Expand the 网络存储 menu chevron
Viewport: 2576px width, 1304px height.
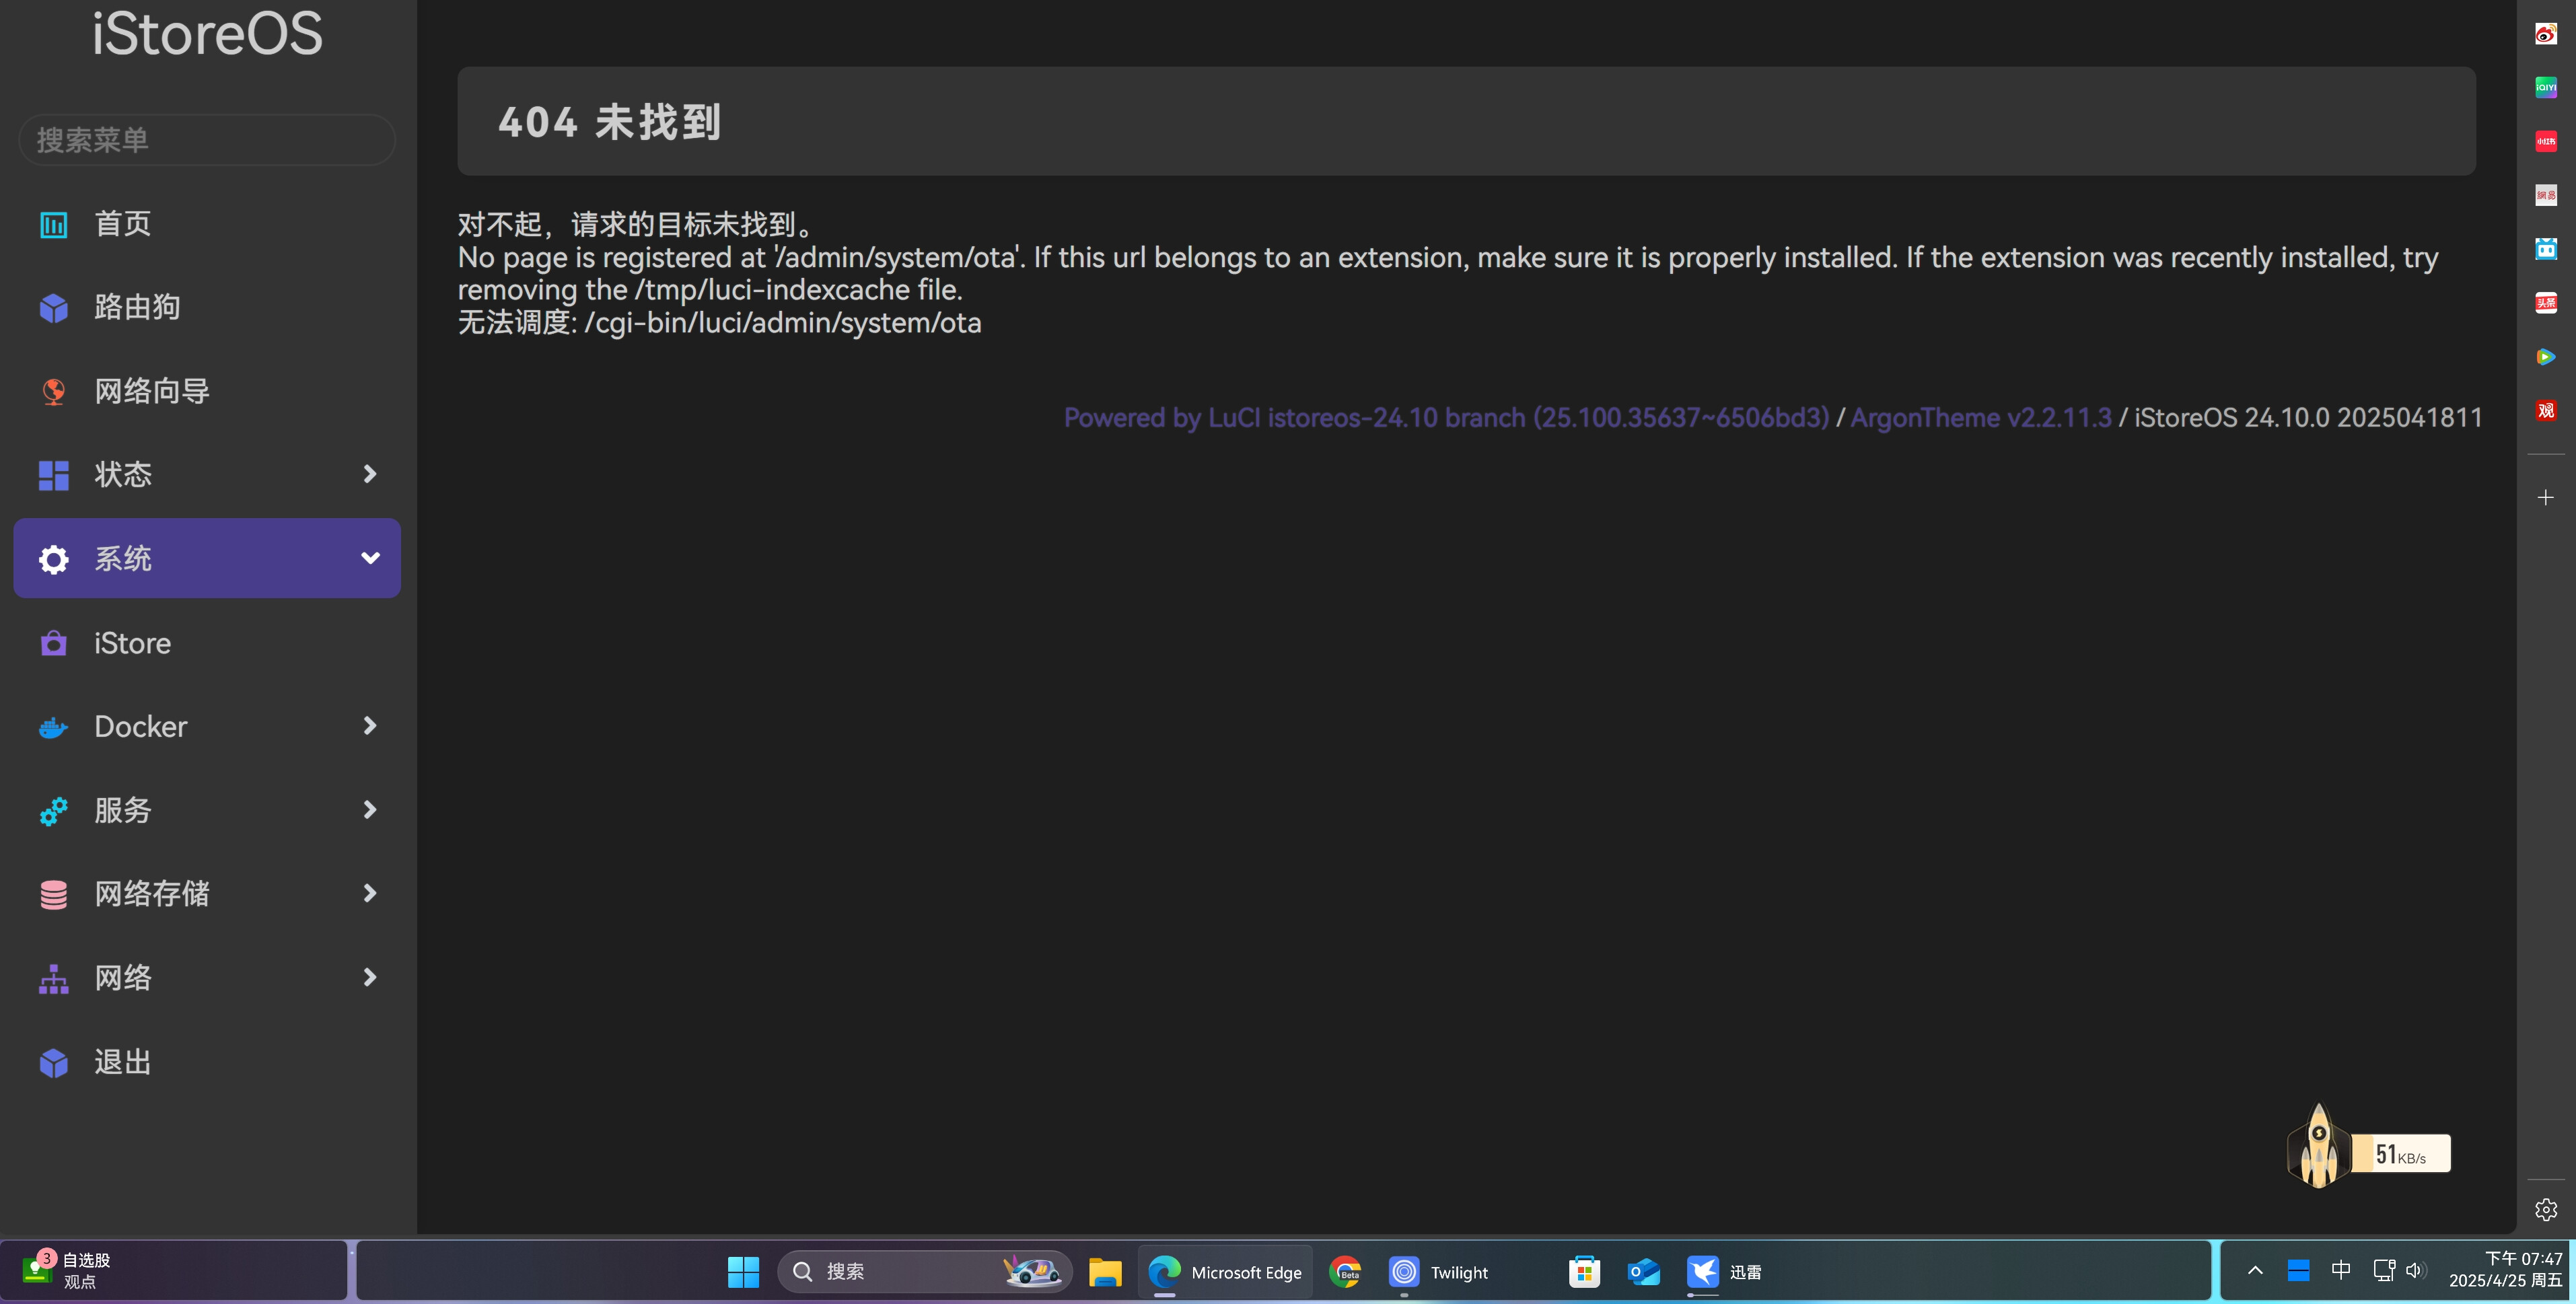point(370,893)
